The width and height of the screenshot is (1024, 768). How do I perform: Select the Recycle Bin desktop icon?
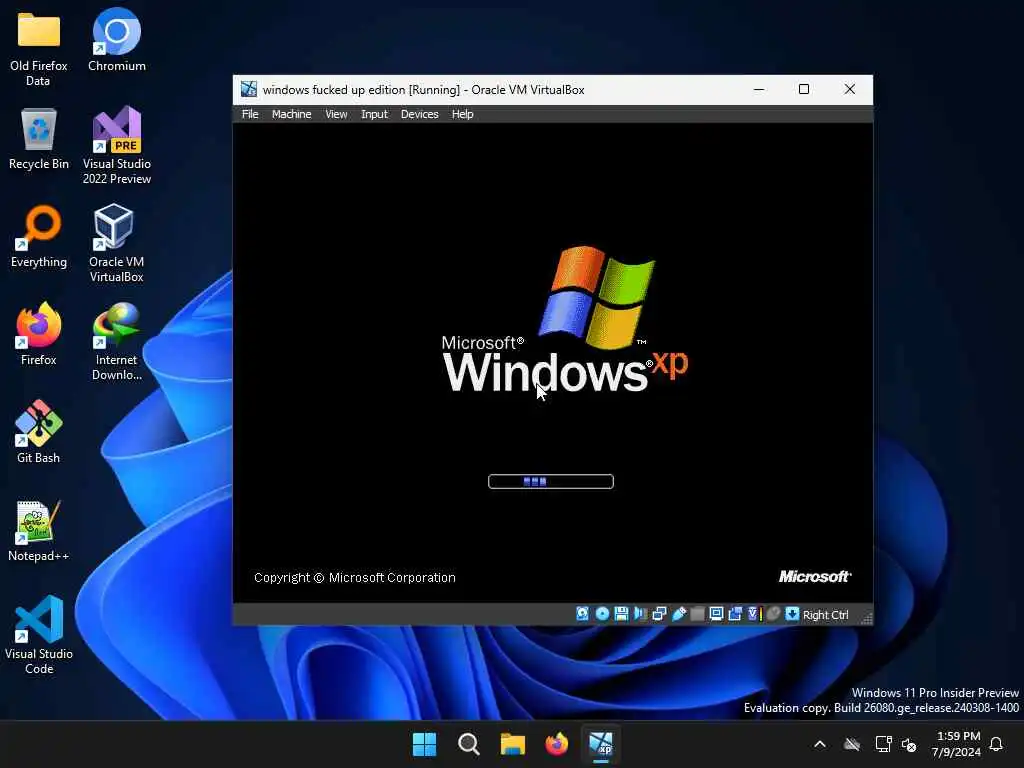pos(39,138)
